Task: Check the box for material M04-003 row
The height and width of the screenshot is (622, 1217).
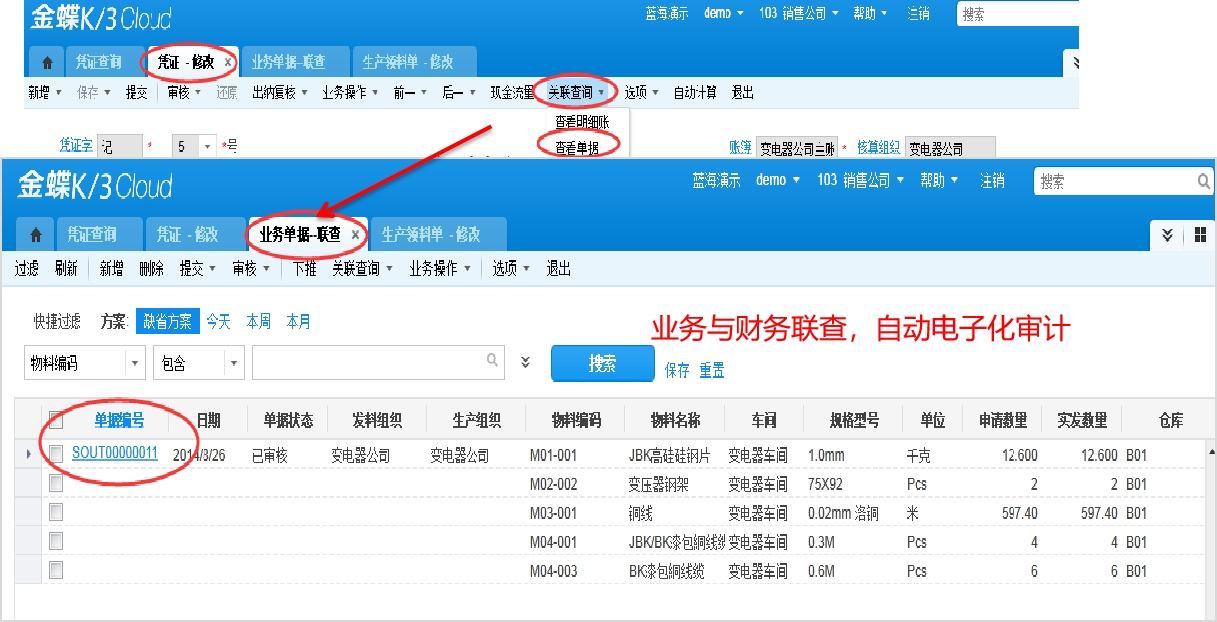Action: (x=56, y=570)
